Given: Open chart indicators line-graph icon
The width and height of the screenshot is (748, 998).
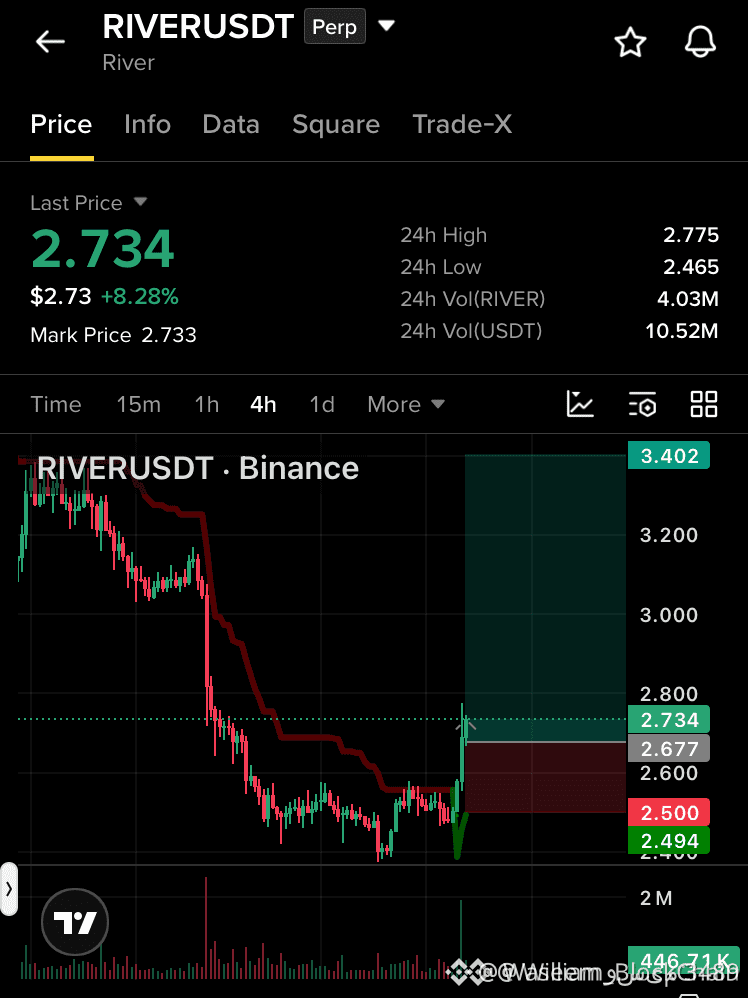Looking at the screenshot, I should click(580, 404).
